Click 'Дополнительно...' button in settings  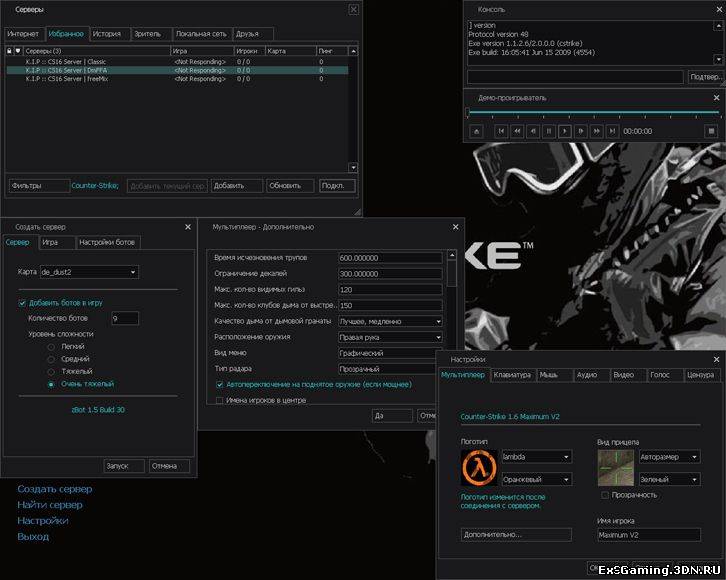click(x=516, y=535)
